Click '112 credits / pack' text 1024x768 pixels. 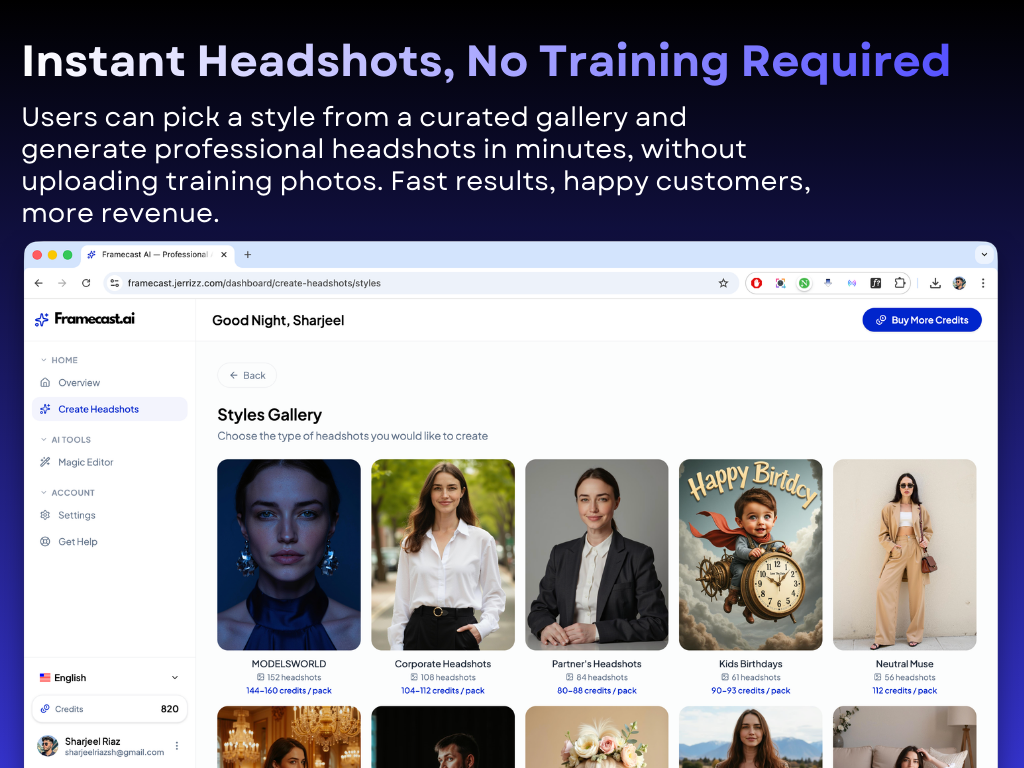tap(904, 690)
